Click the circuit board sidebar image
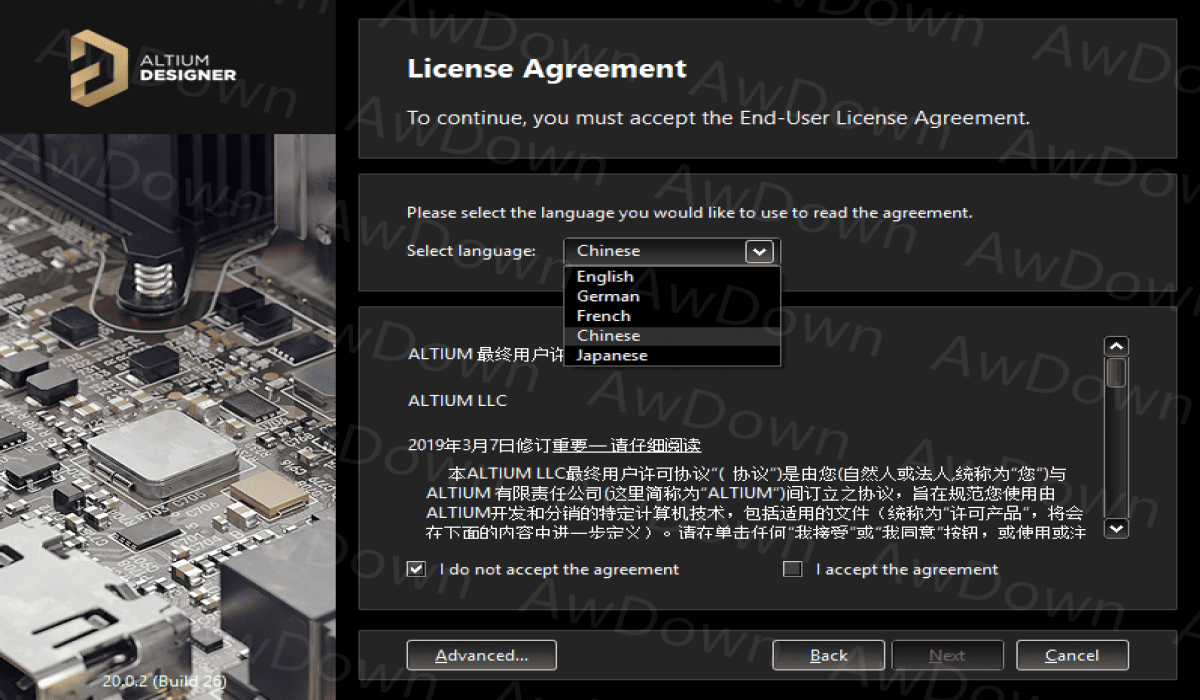 point(167,400)
